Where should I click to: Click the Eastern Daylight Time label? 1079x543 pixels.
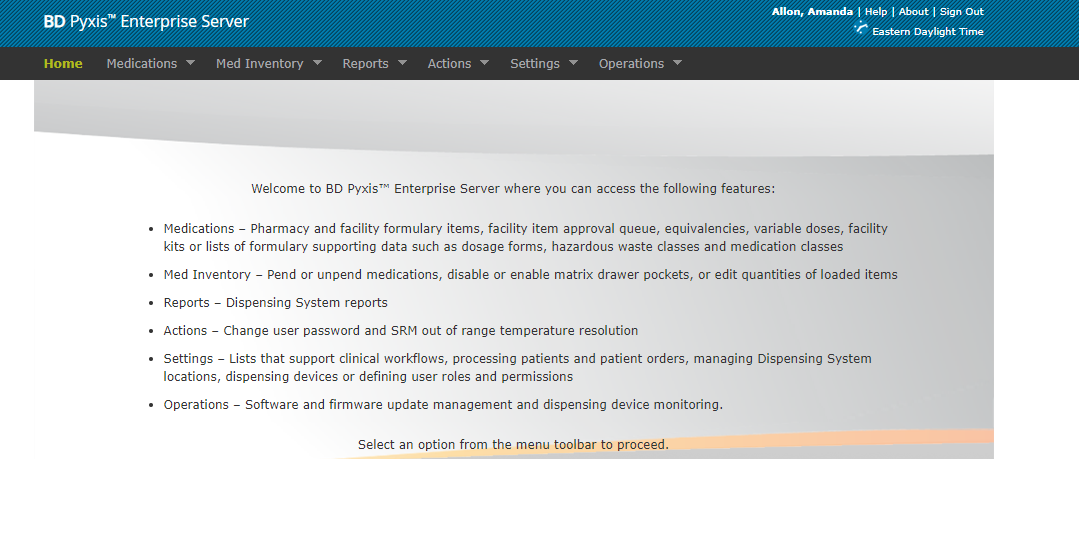[x=927, y=32]
